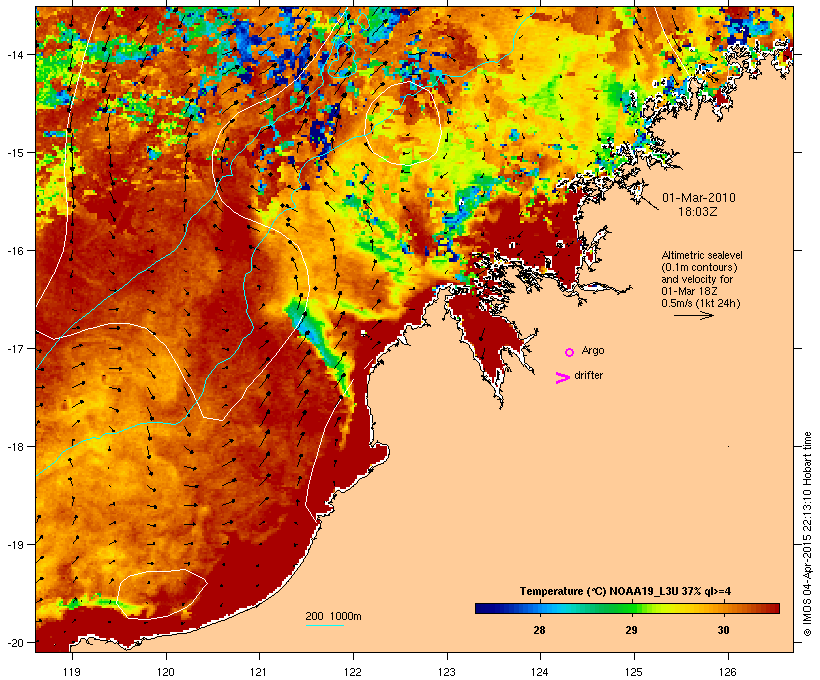Click the magenta drifter arrowhead legend symbol

point(563,378)
